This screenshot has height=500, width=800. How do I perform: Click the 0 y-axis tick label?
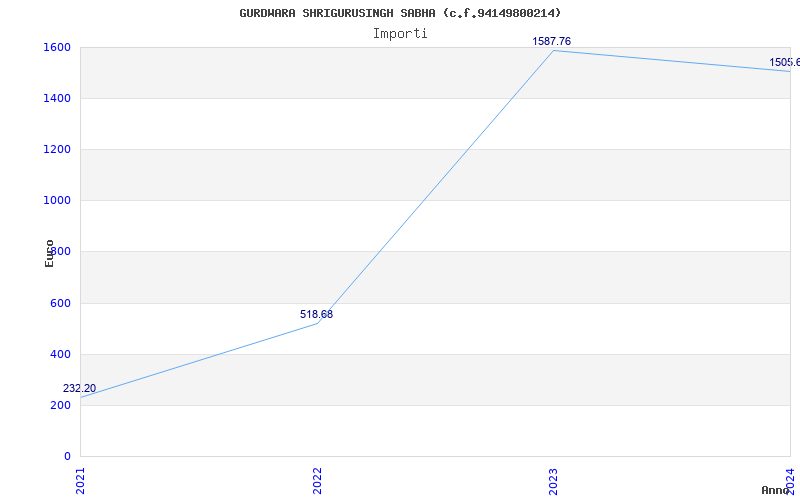point(67,457)
